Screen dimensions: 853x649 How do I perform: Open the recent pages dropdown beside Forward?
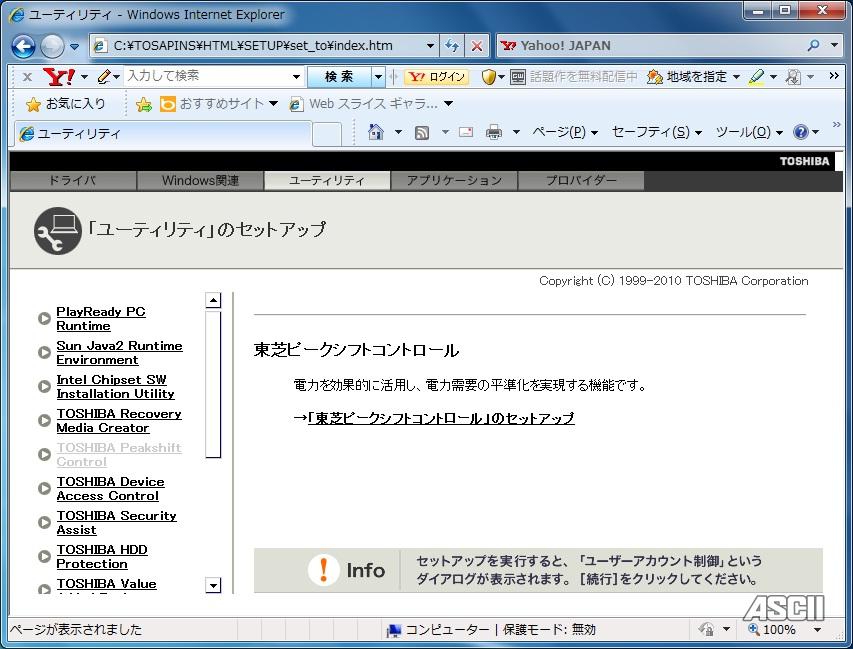point(75,47)
